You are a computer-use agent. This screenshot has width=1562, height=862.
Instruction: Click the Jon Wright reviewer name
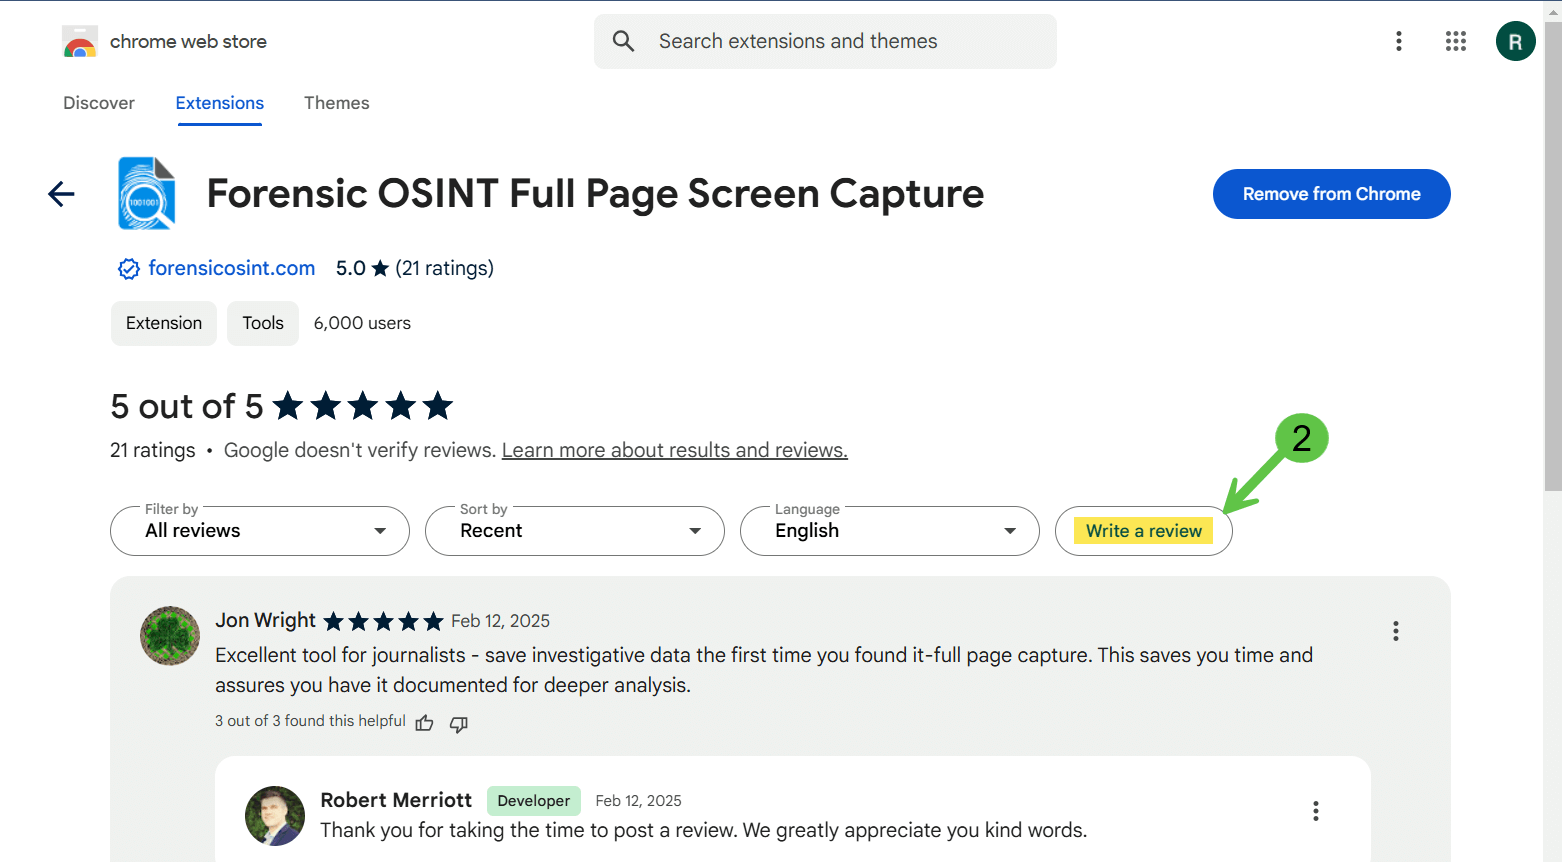[266, 620]
